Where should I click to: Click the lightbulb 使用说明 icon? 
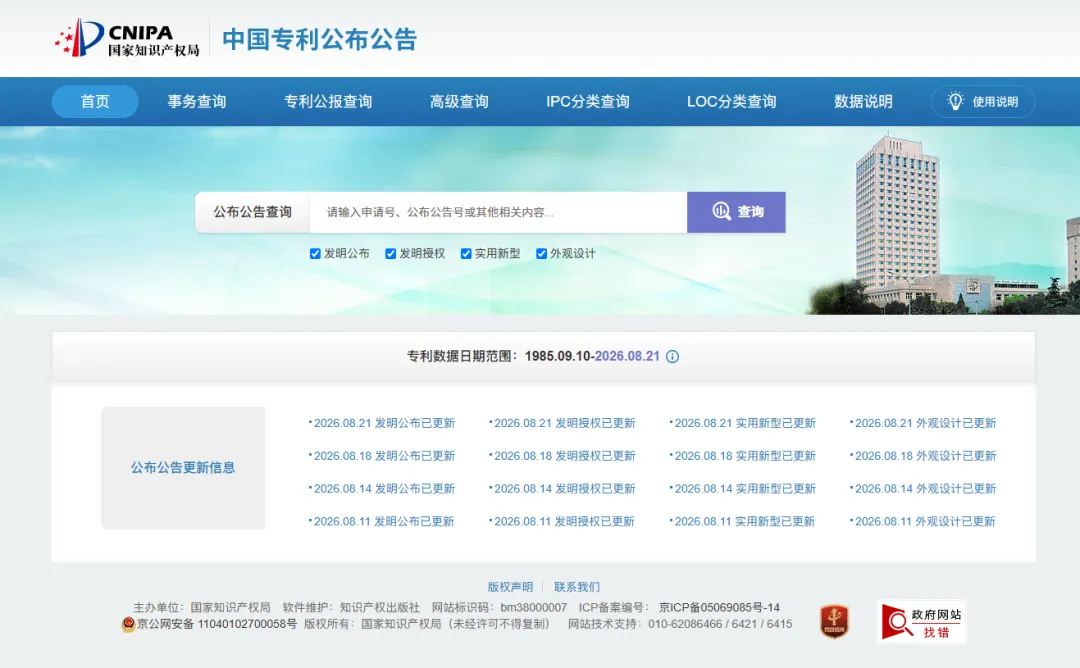tap(955, 101)
